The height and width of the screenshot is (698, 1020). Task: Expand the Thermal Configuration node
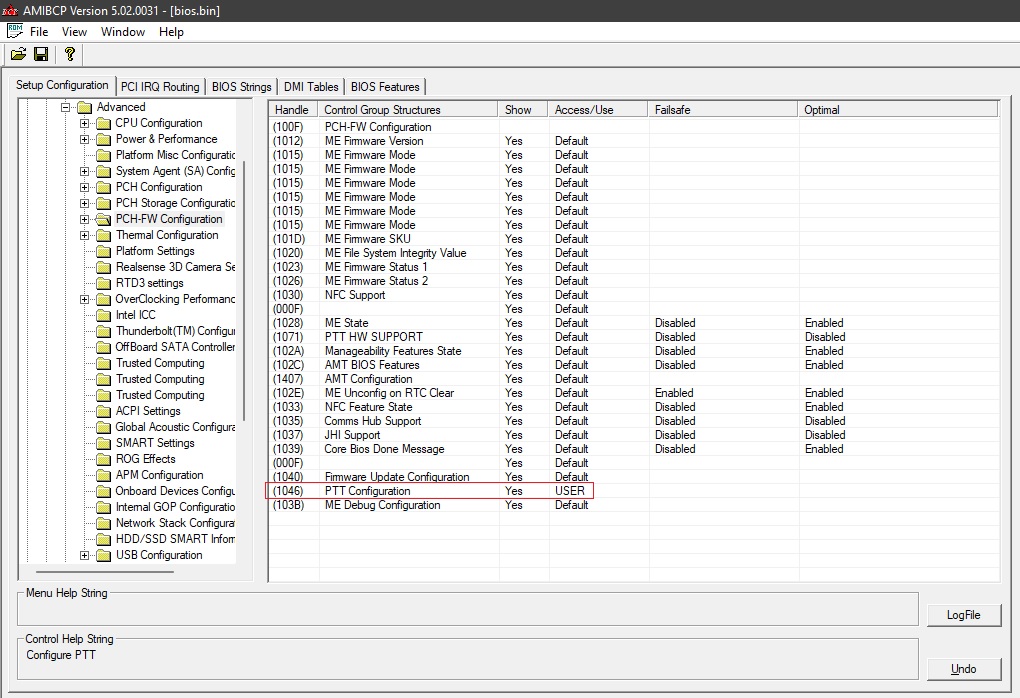[x=84, y=235]
